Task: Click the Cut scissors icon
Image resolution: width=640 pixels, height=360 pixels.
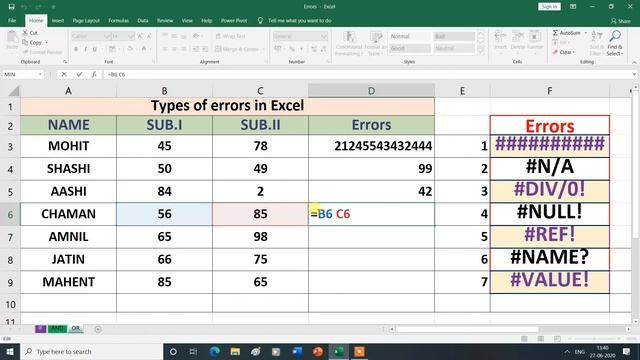Action: 25,33
